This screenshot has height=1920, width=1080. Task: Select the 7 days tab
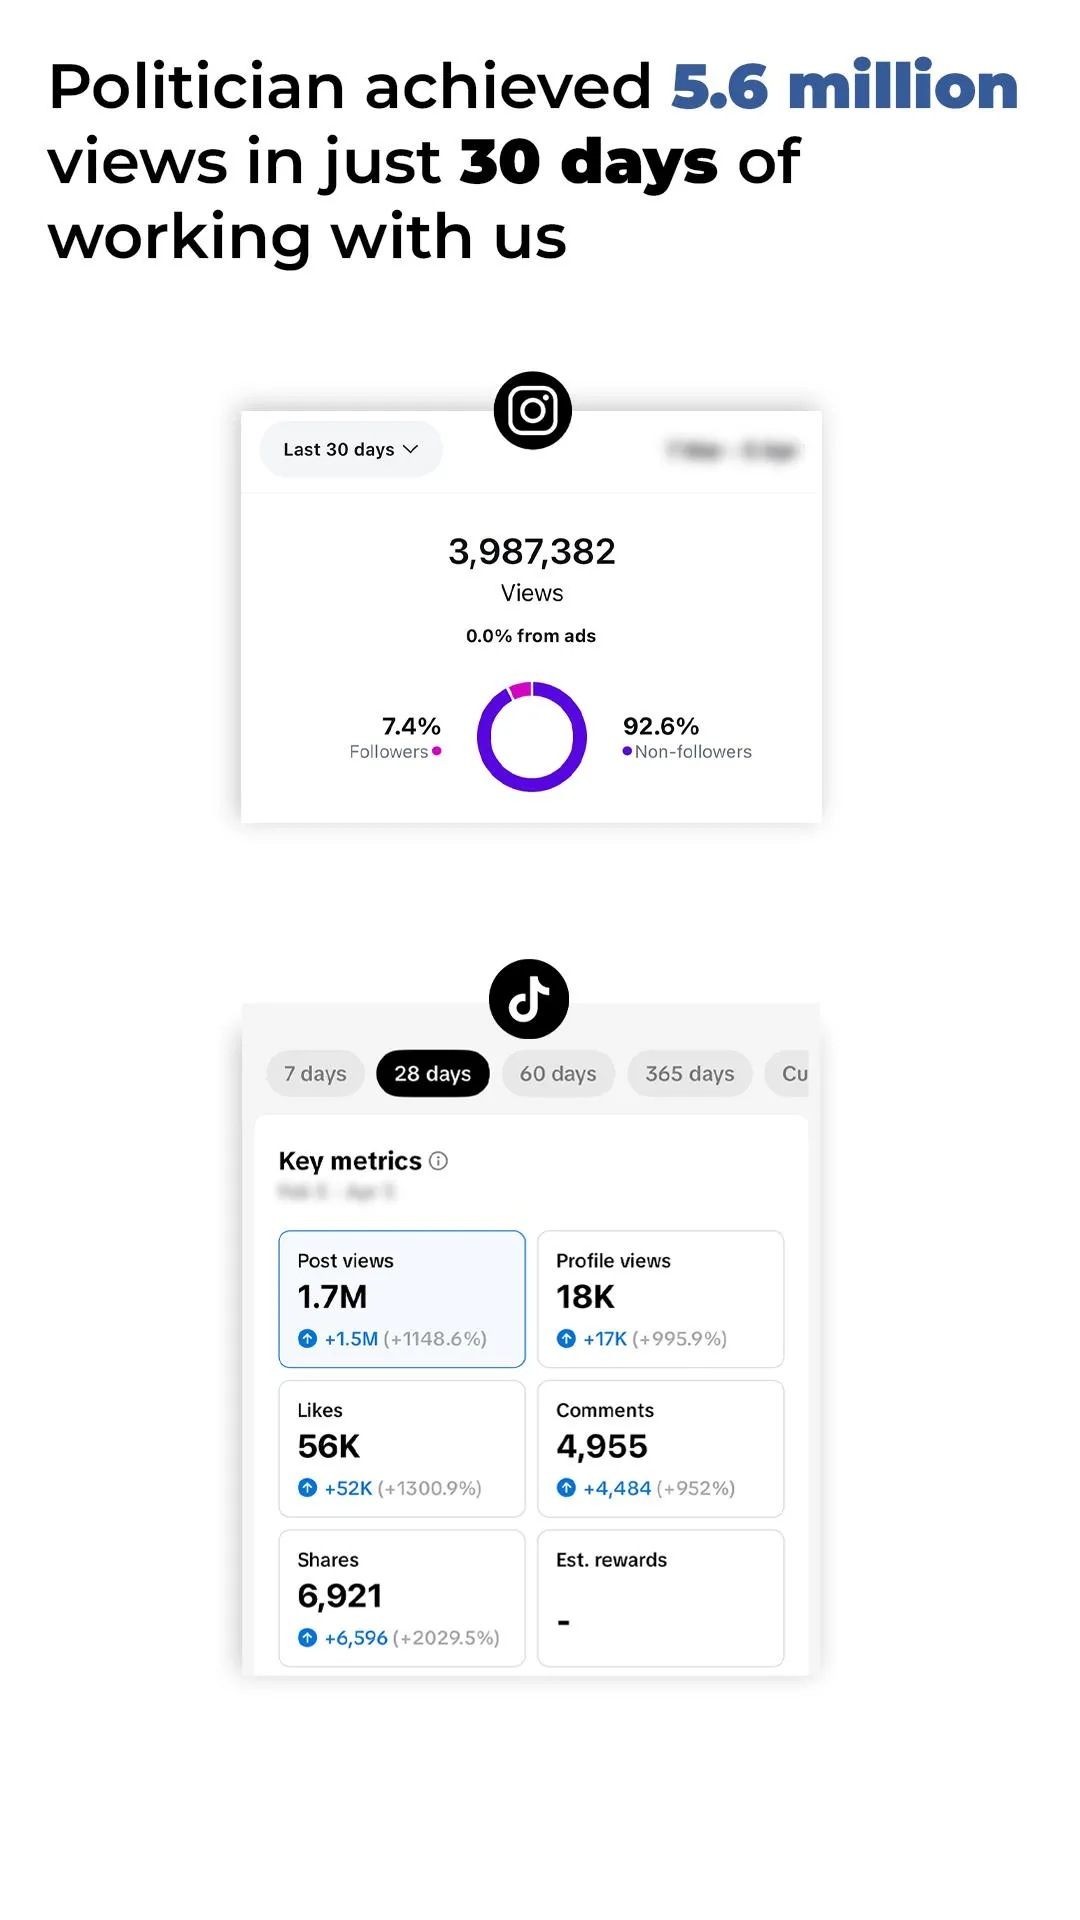[315, 1074]
